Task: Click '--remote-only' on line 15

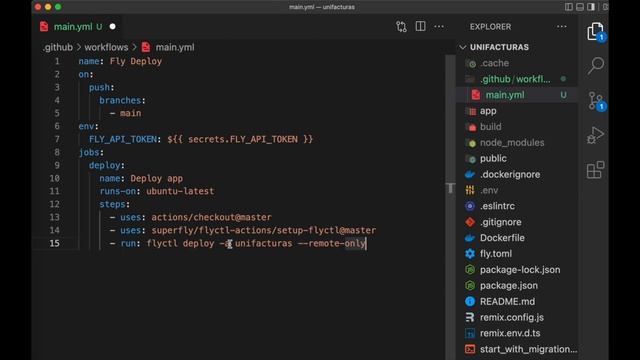Action: [331, 244]
